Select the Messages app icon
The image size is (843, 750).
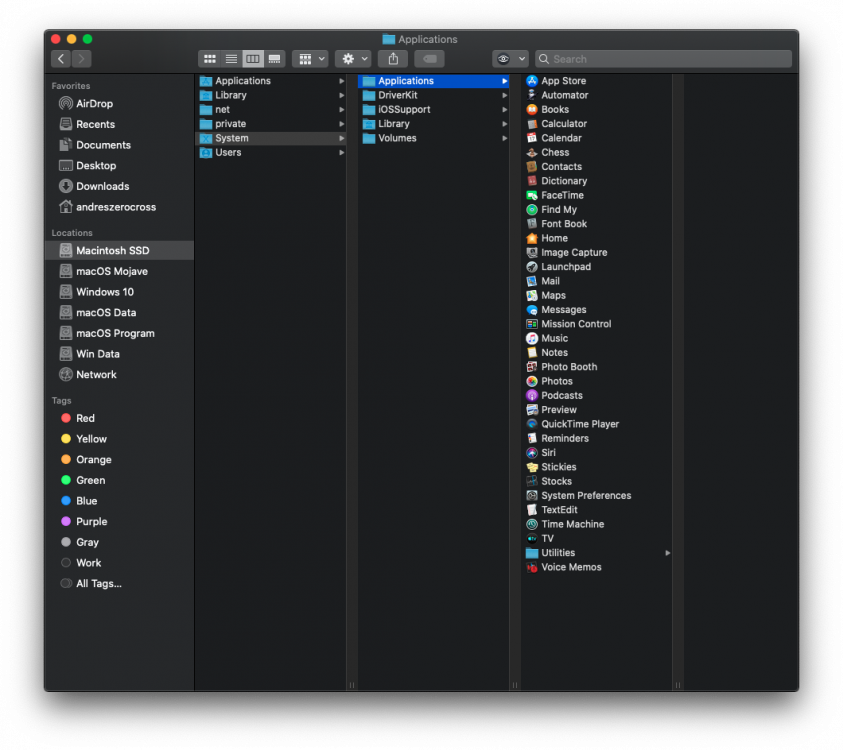(532, 310)
